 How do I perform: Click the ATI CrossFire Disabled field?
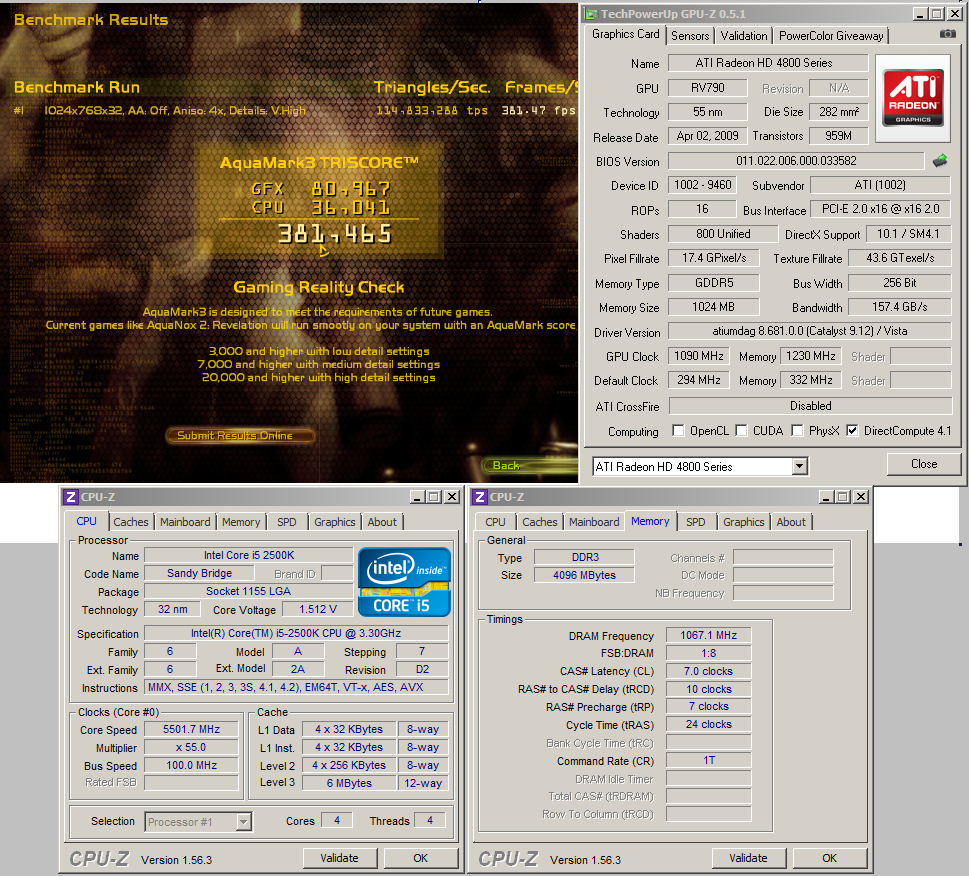[x=810, y=406]
